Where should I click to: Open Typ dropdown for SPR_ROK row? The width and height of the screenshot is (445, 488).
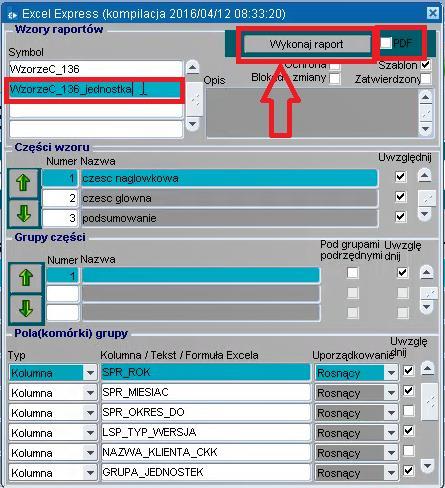click(90, 373)
